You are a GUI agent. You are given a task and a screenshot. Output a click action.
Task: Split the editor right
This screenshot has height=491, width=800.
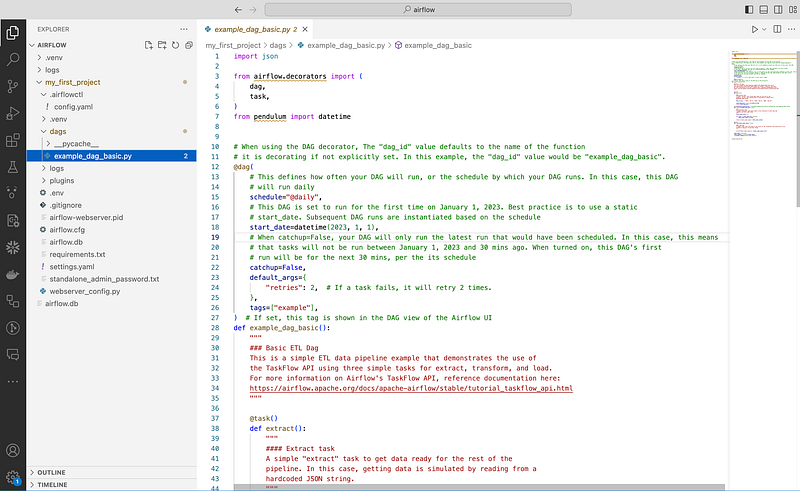[777, 29]
